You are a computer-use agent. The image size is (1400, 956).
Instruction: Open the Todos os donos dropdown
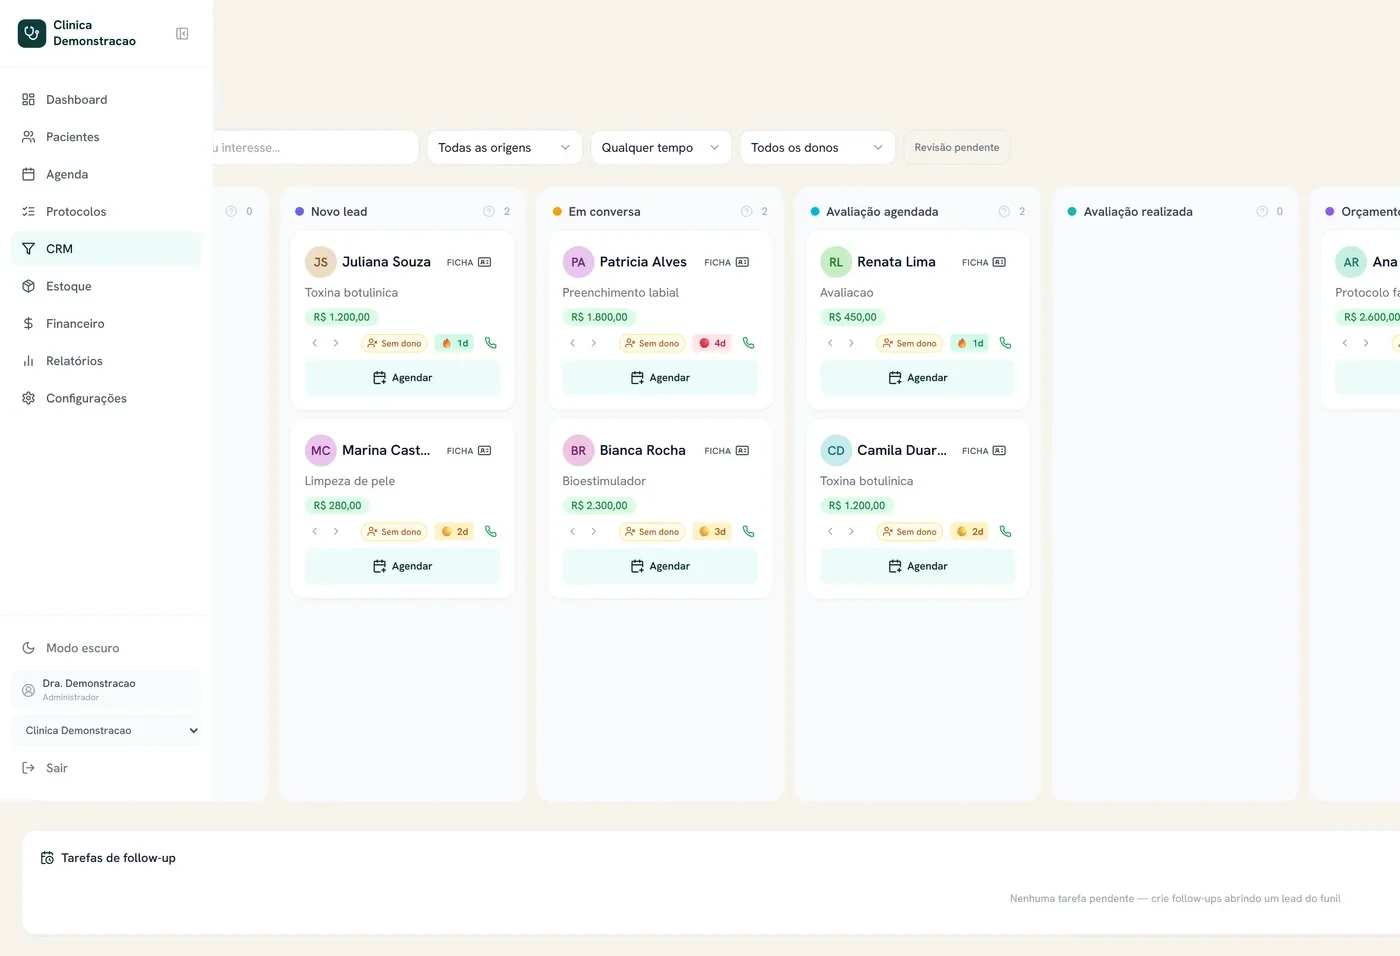coord(817,148)
